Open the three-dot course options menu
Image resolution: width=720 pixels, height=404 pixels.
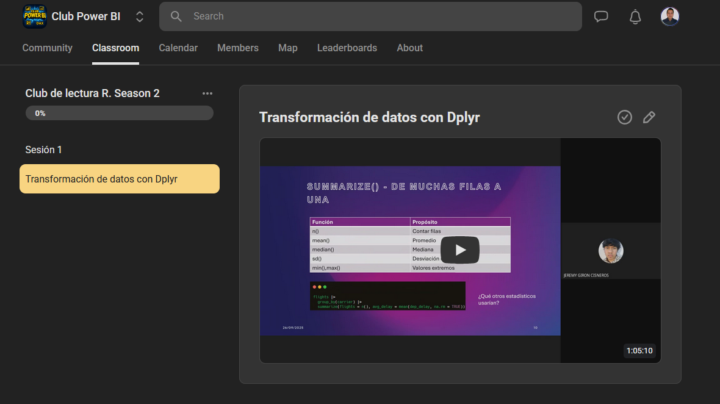(x=207, y=93)
